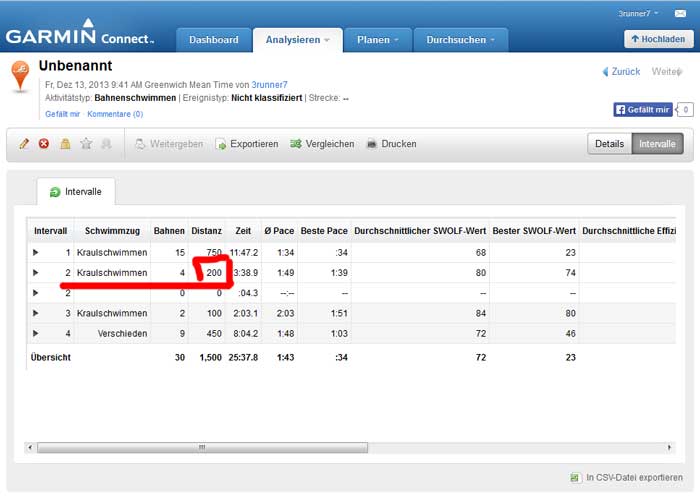Expand interval 4 Verschieden row

click(36, 333)
